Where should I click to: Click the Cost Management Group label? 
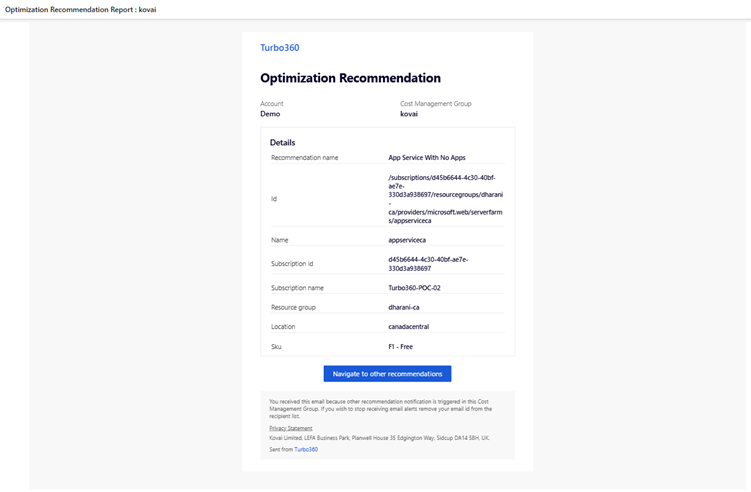point(435,103)
